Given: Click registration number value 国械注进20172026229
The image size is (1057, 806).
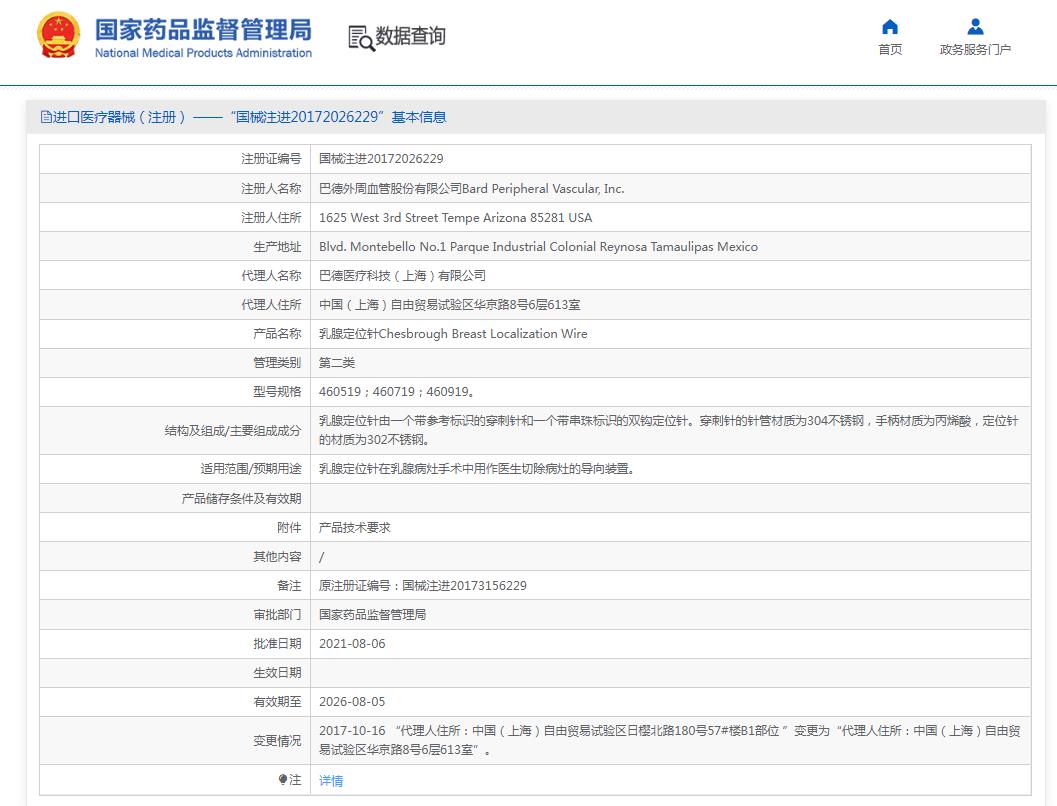Looking at the screenshot, I should pos(381,159).
